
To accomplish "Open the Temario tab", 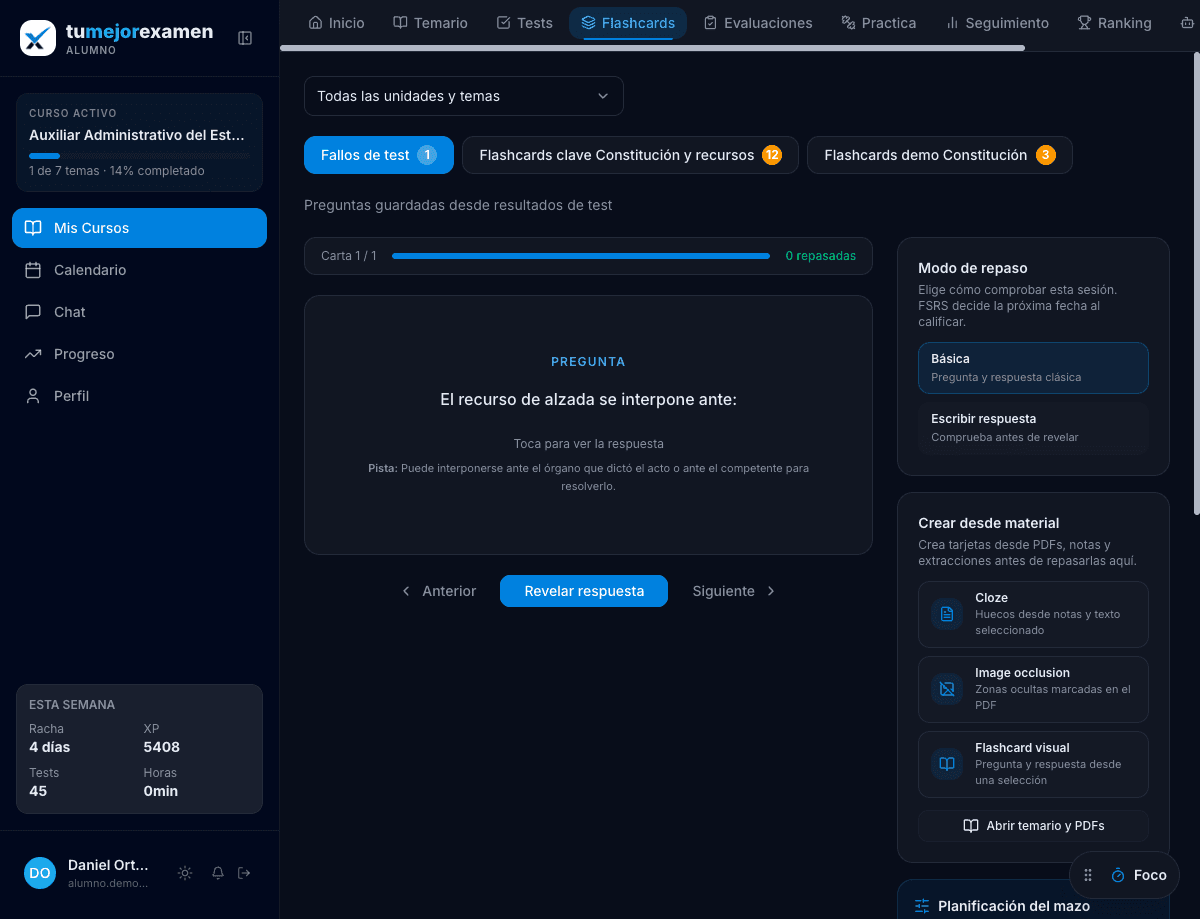I will (x=430, y=23).
